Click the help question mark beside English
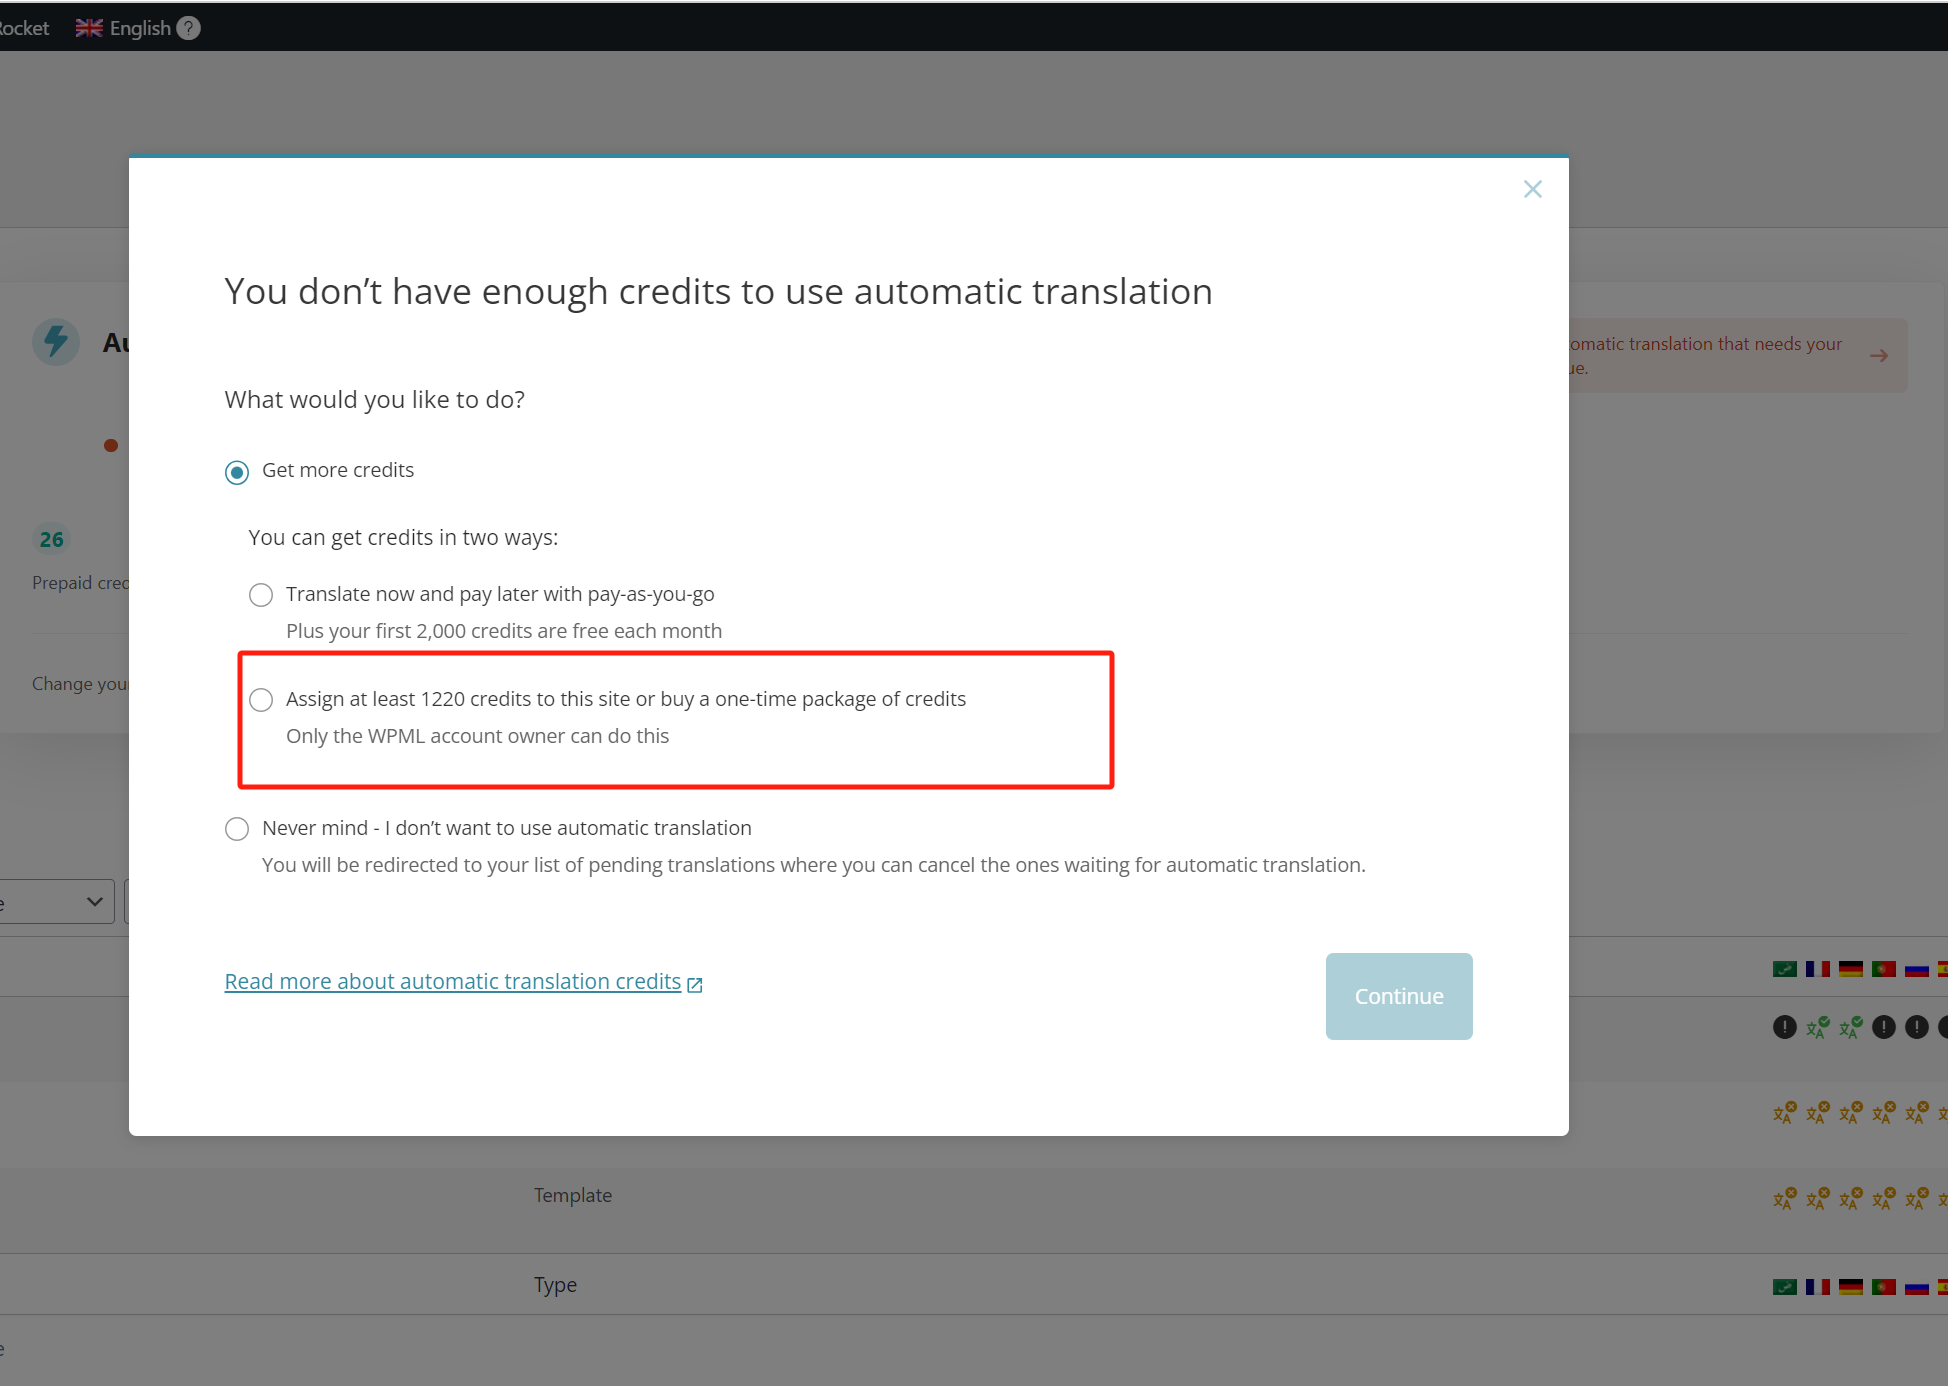 click(189, 28)
